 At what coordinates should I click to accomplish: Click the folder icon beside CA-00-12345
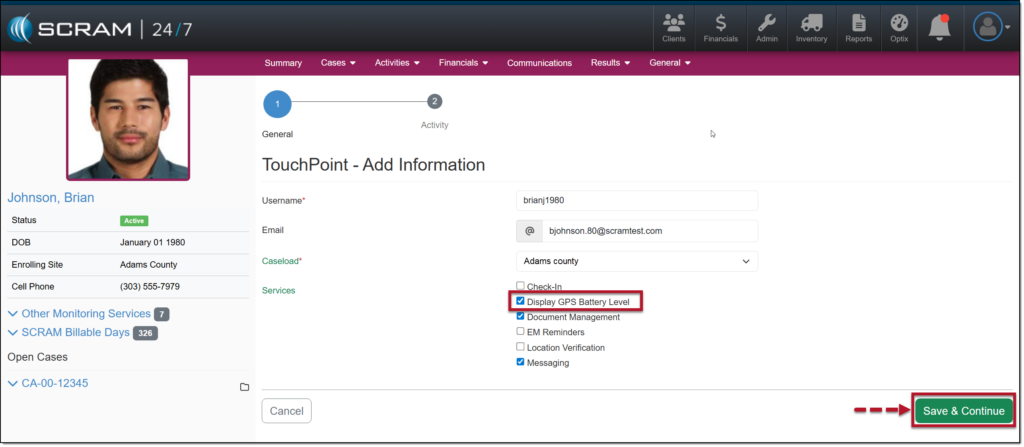pyautogui.click(x=243, y=387)
